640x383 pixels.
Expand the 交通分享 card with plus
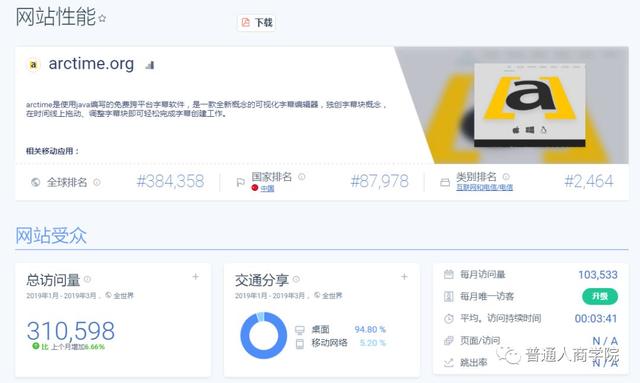(404, 277)
